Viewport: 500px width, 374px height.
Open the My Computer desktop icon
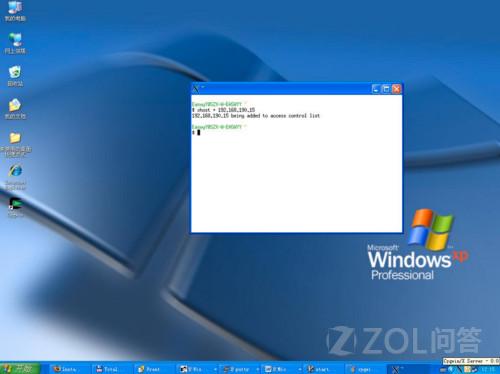pyautogui.click(x=15, y=11)
